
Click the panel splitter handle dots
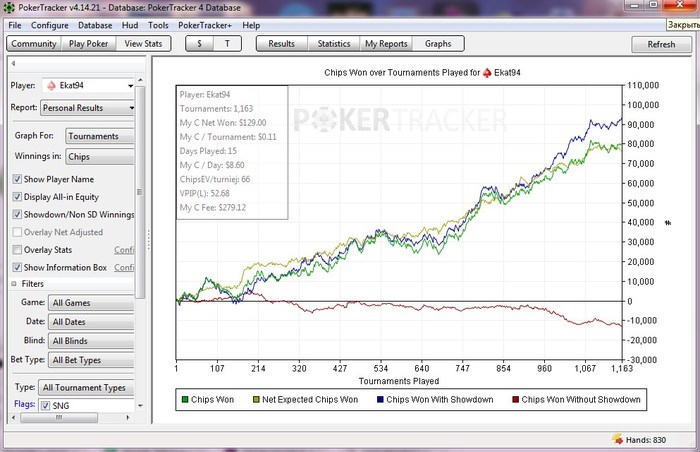point(149,239)
